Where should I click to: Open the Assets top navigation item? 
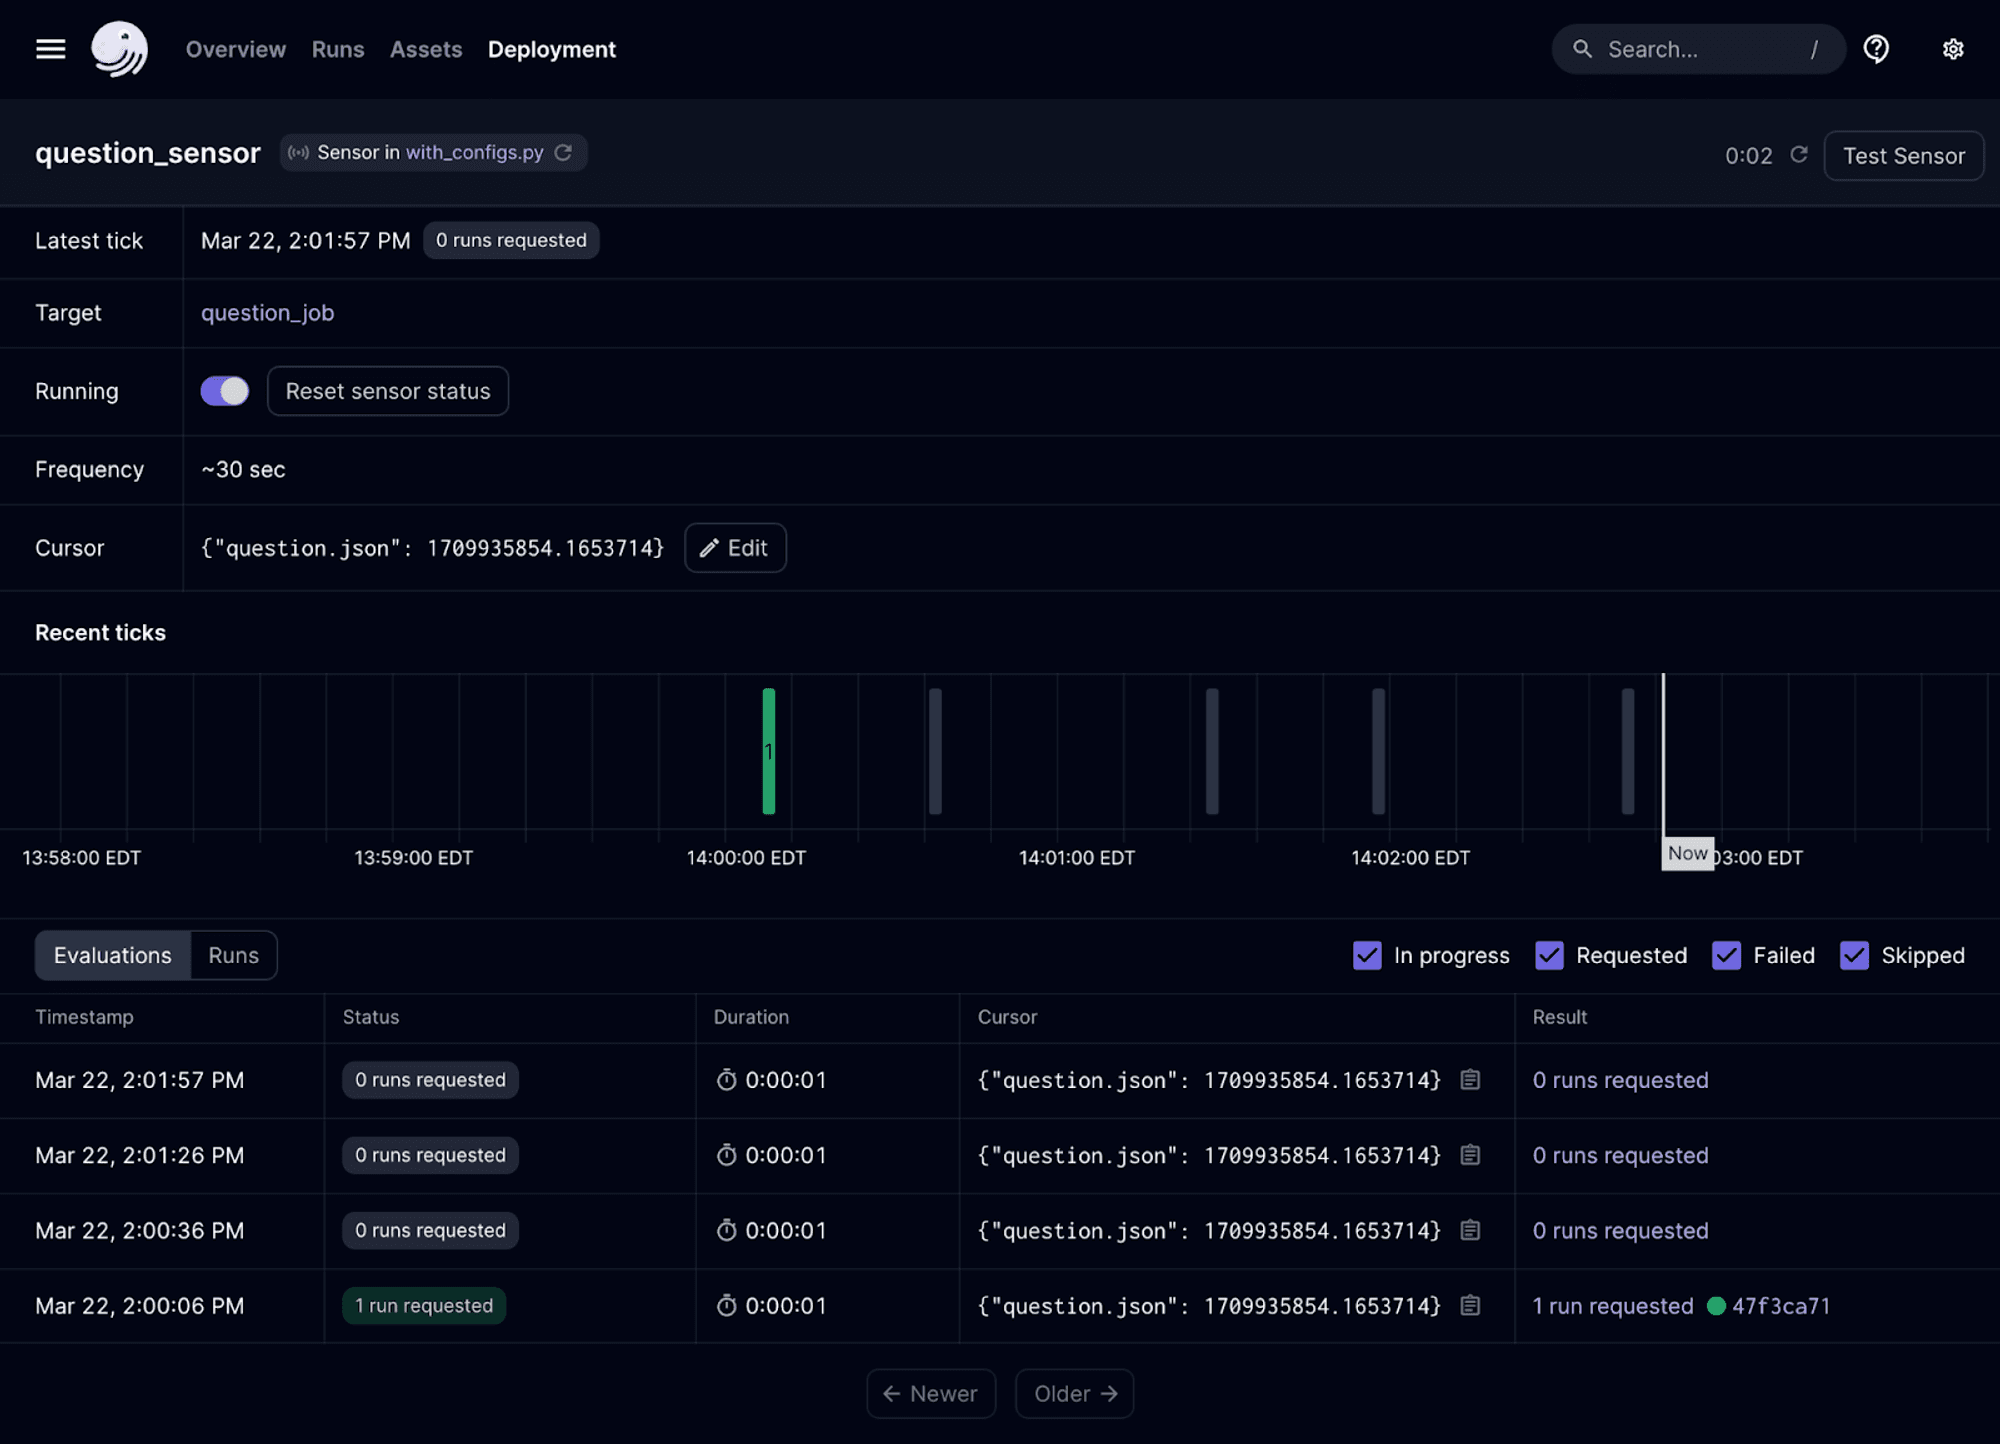click(x=426, y=49)
